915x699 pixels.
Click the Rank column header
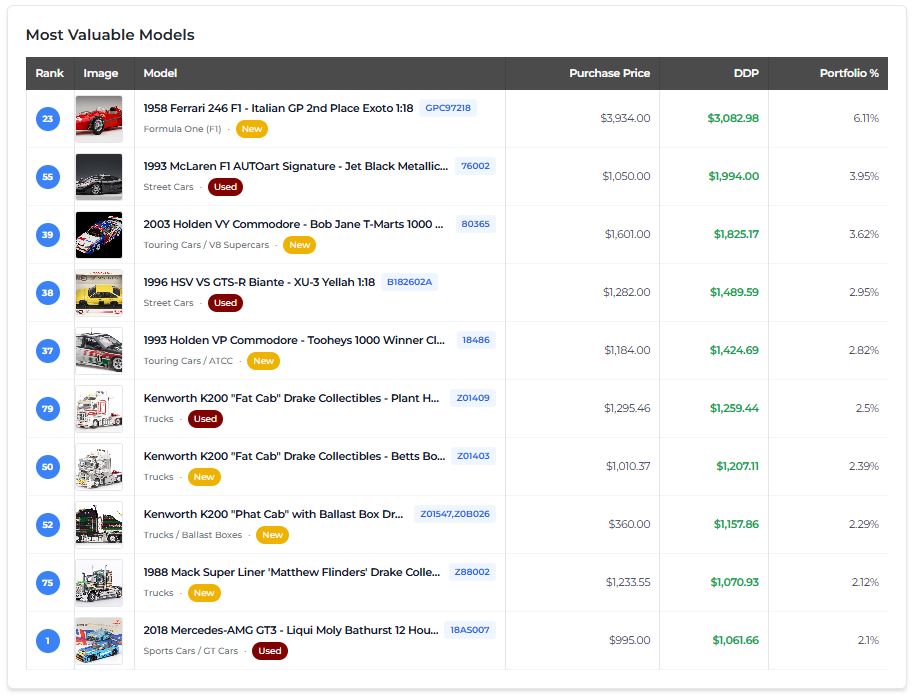click(x=49, y=73)
